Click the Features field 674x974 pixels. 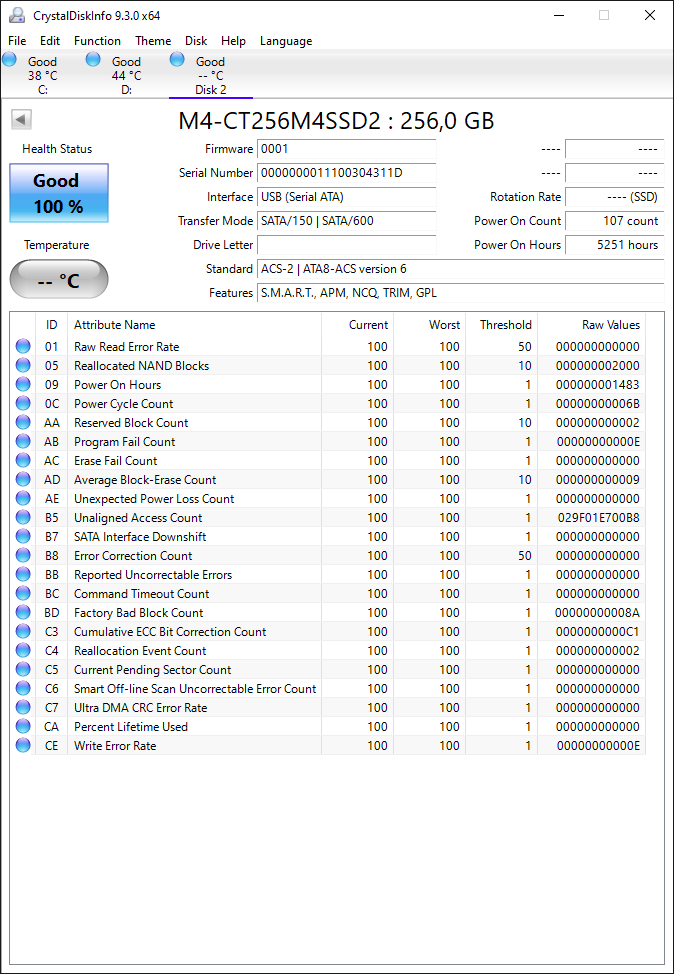click(x=461, y=293)
